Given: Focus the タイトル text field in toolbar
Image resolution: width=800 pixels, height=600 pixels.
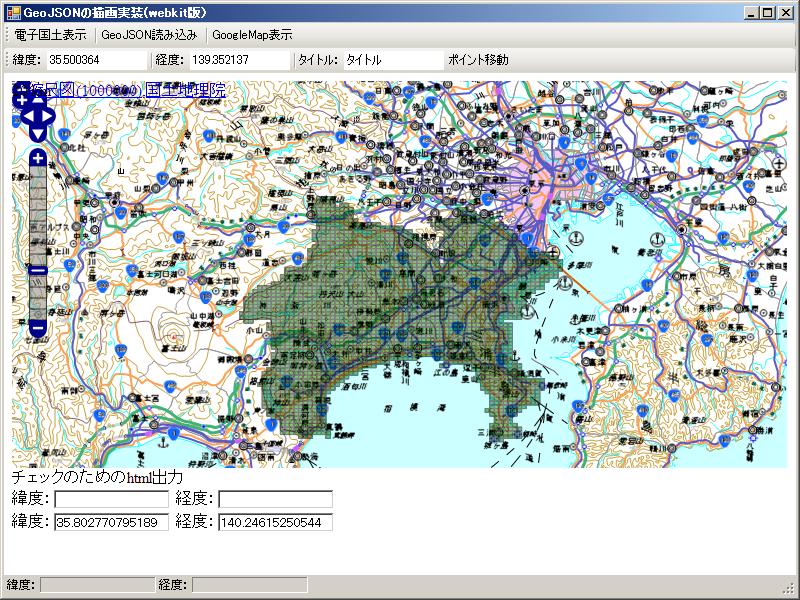Looking at the screenshot, I should pos(392,60).
